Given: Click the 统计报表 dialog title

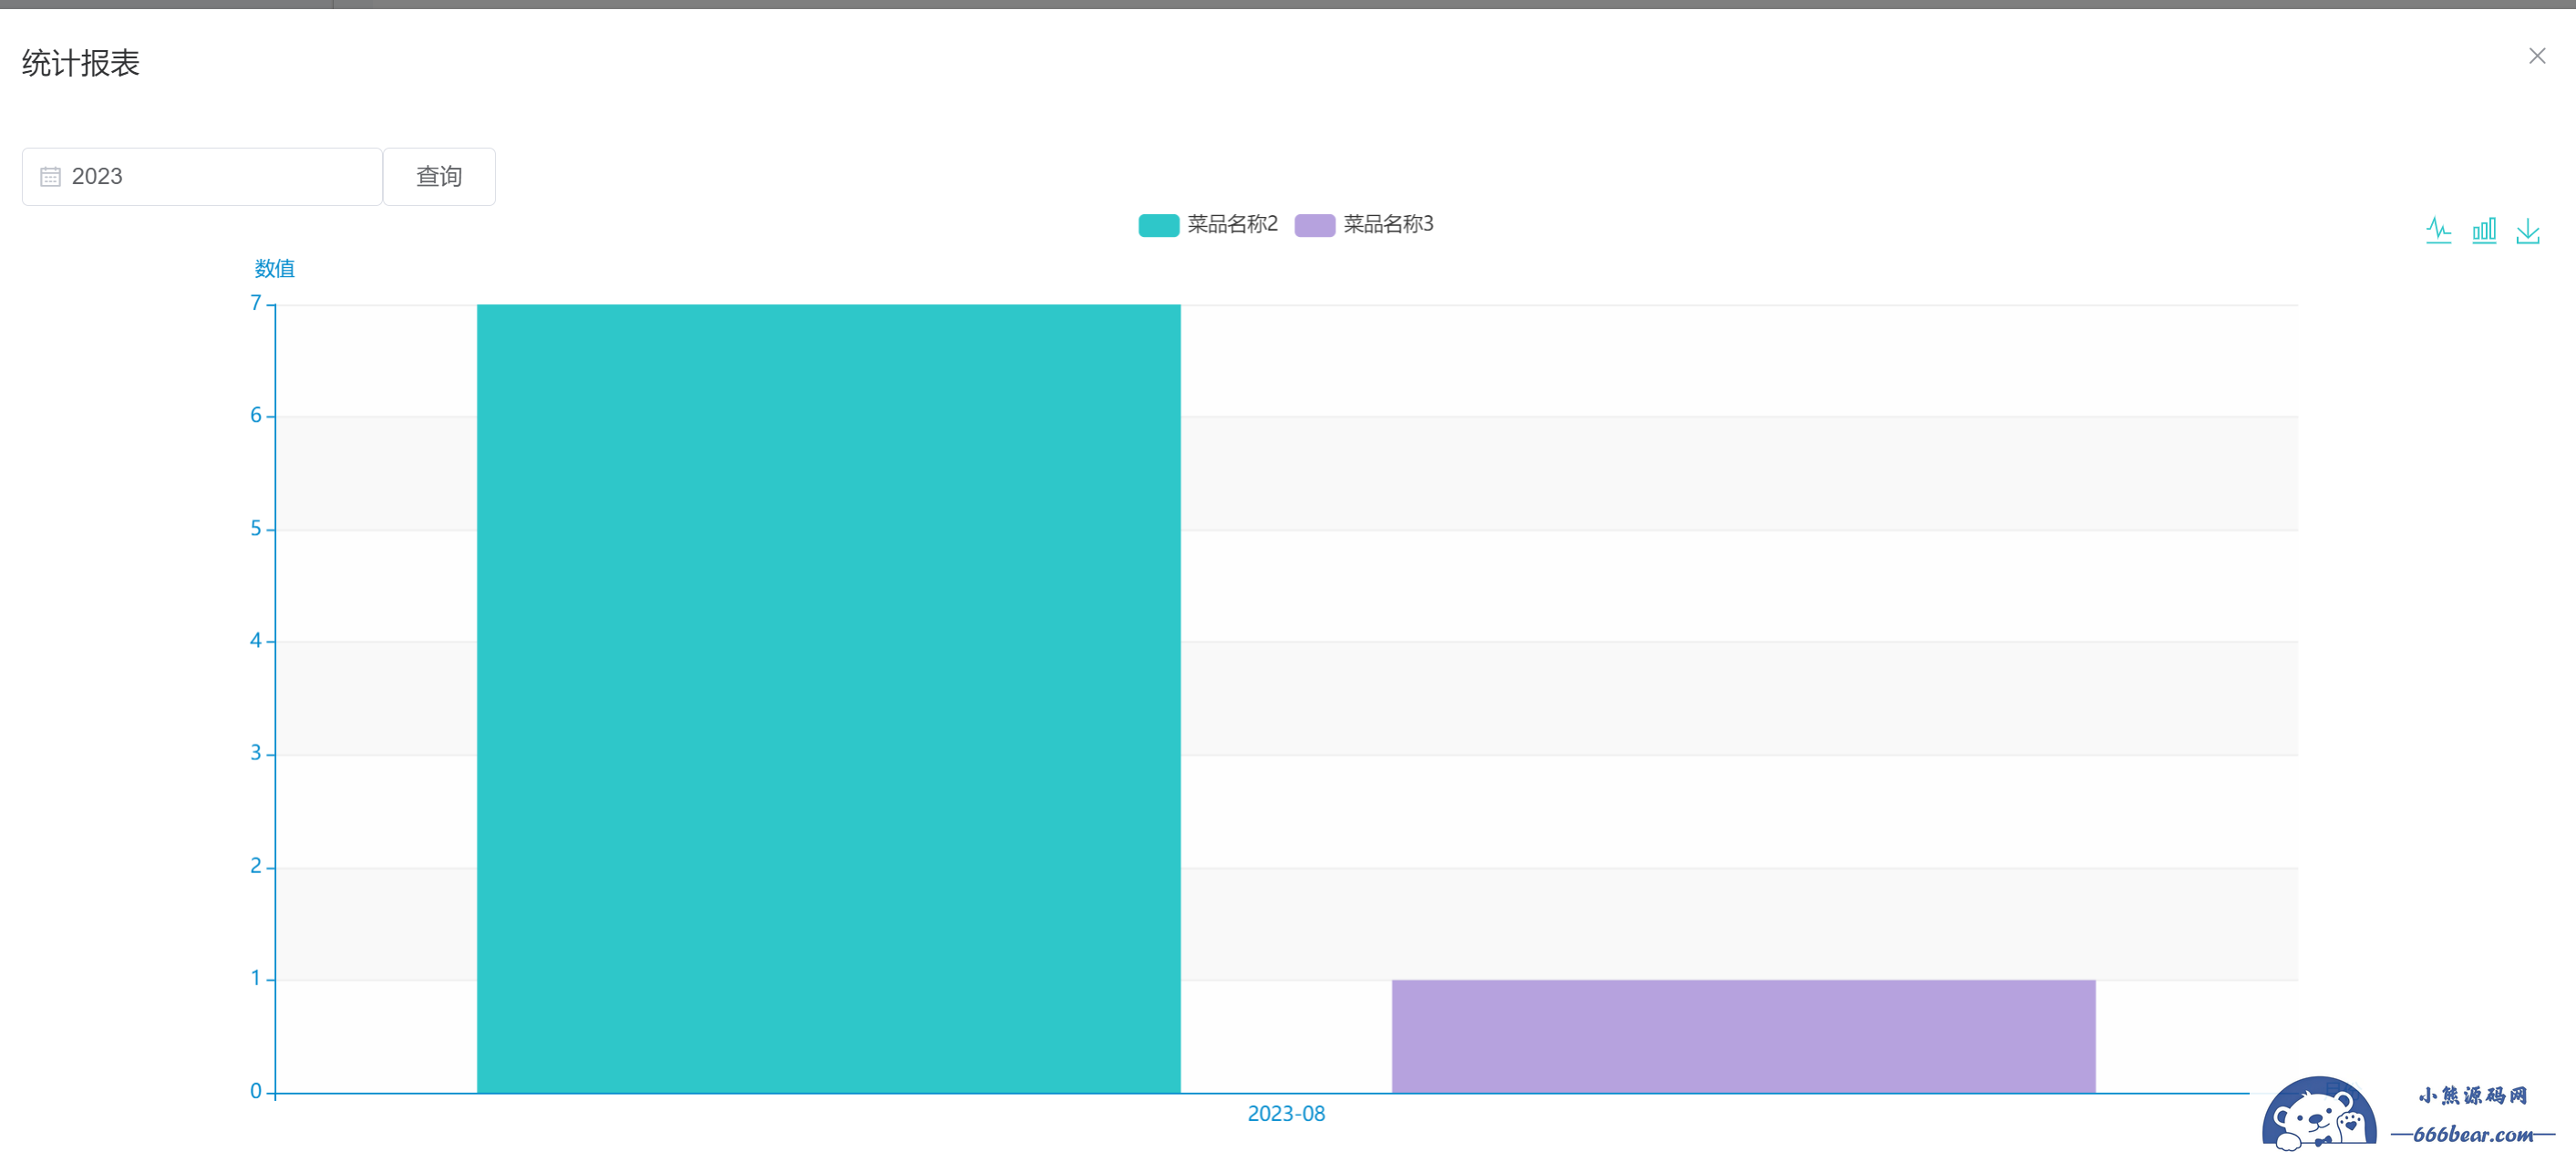Looking at the screenshot, I should click(x=81, y=63).
